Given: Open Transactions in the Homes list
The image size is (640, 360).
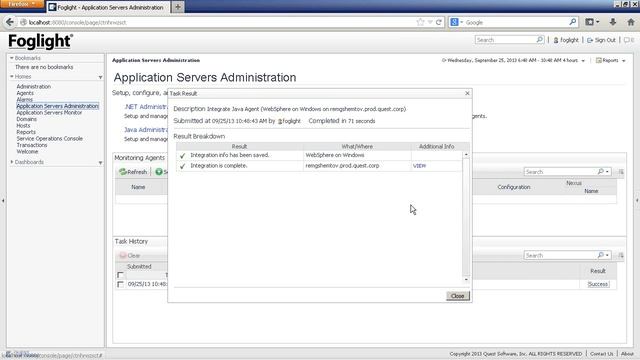Looking at the screenshot, I should point(32,145).
